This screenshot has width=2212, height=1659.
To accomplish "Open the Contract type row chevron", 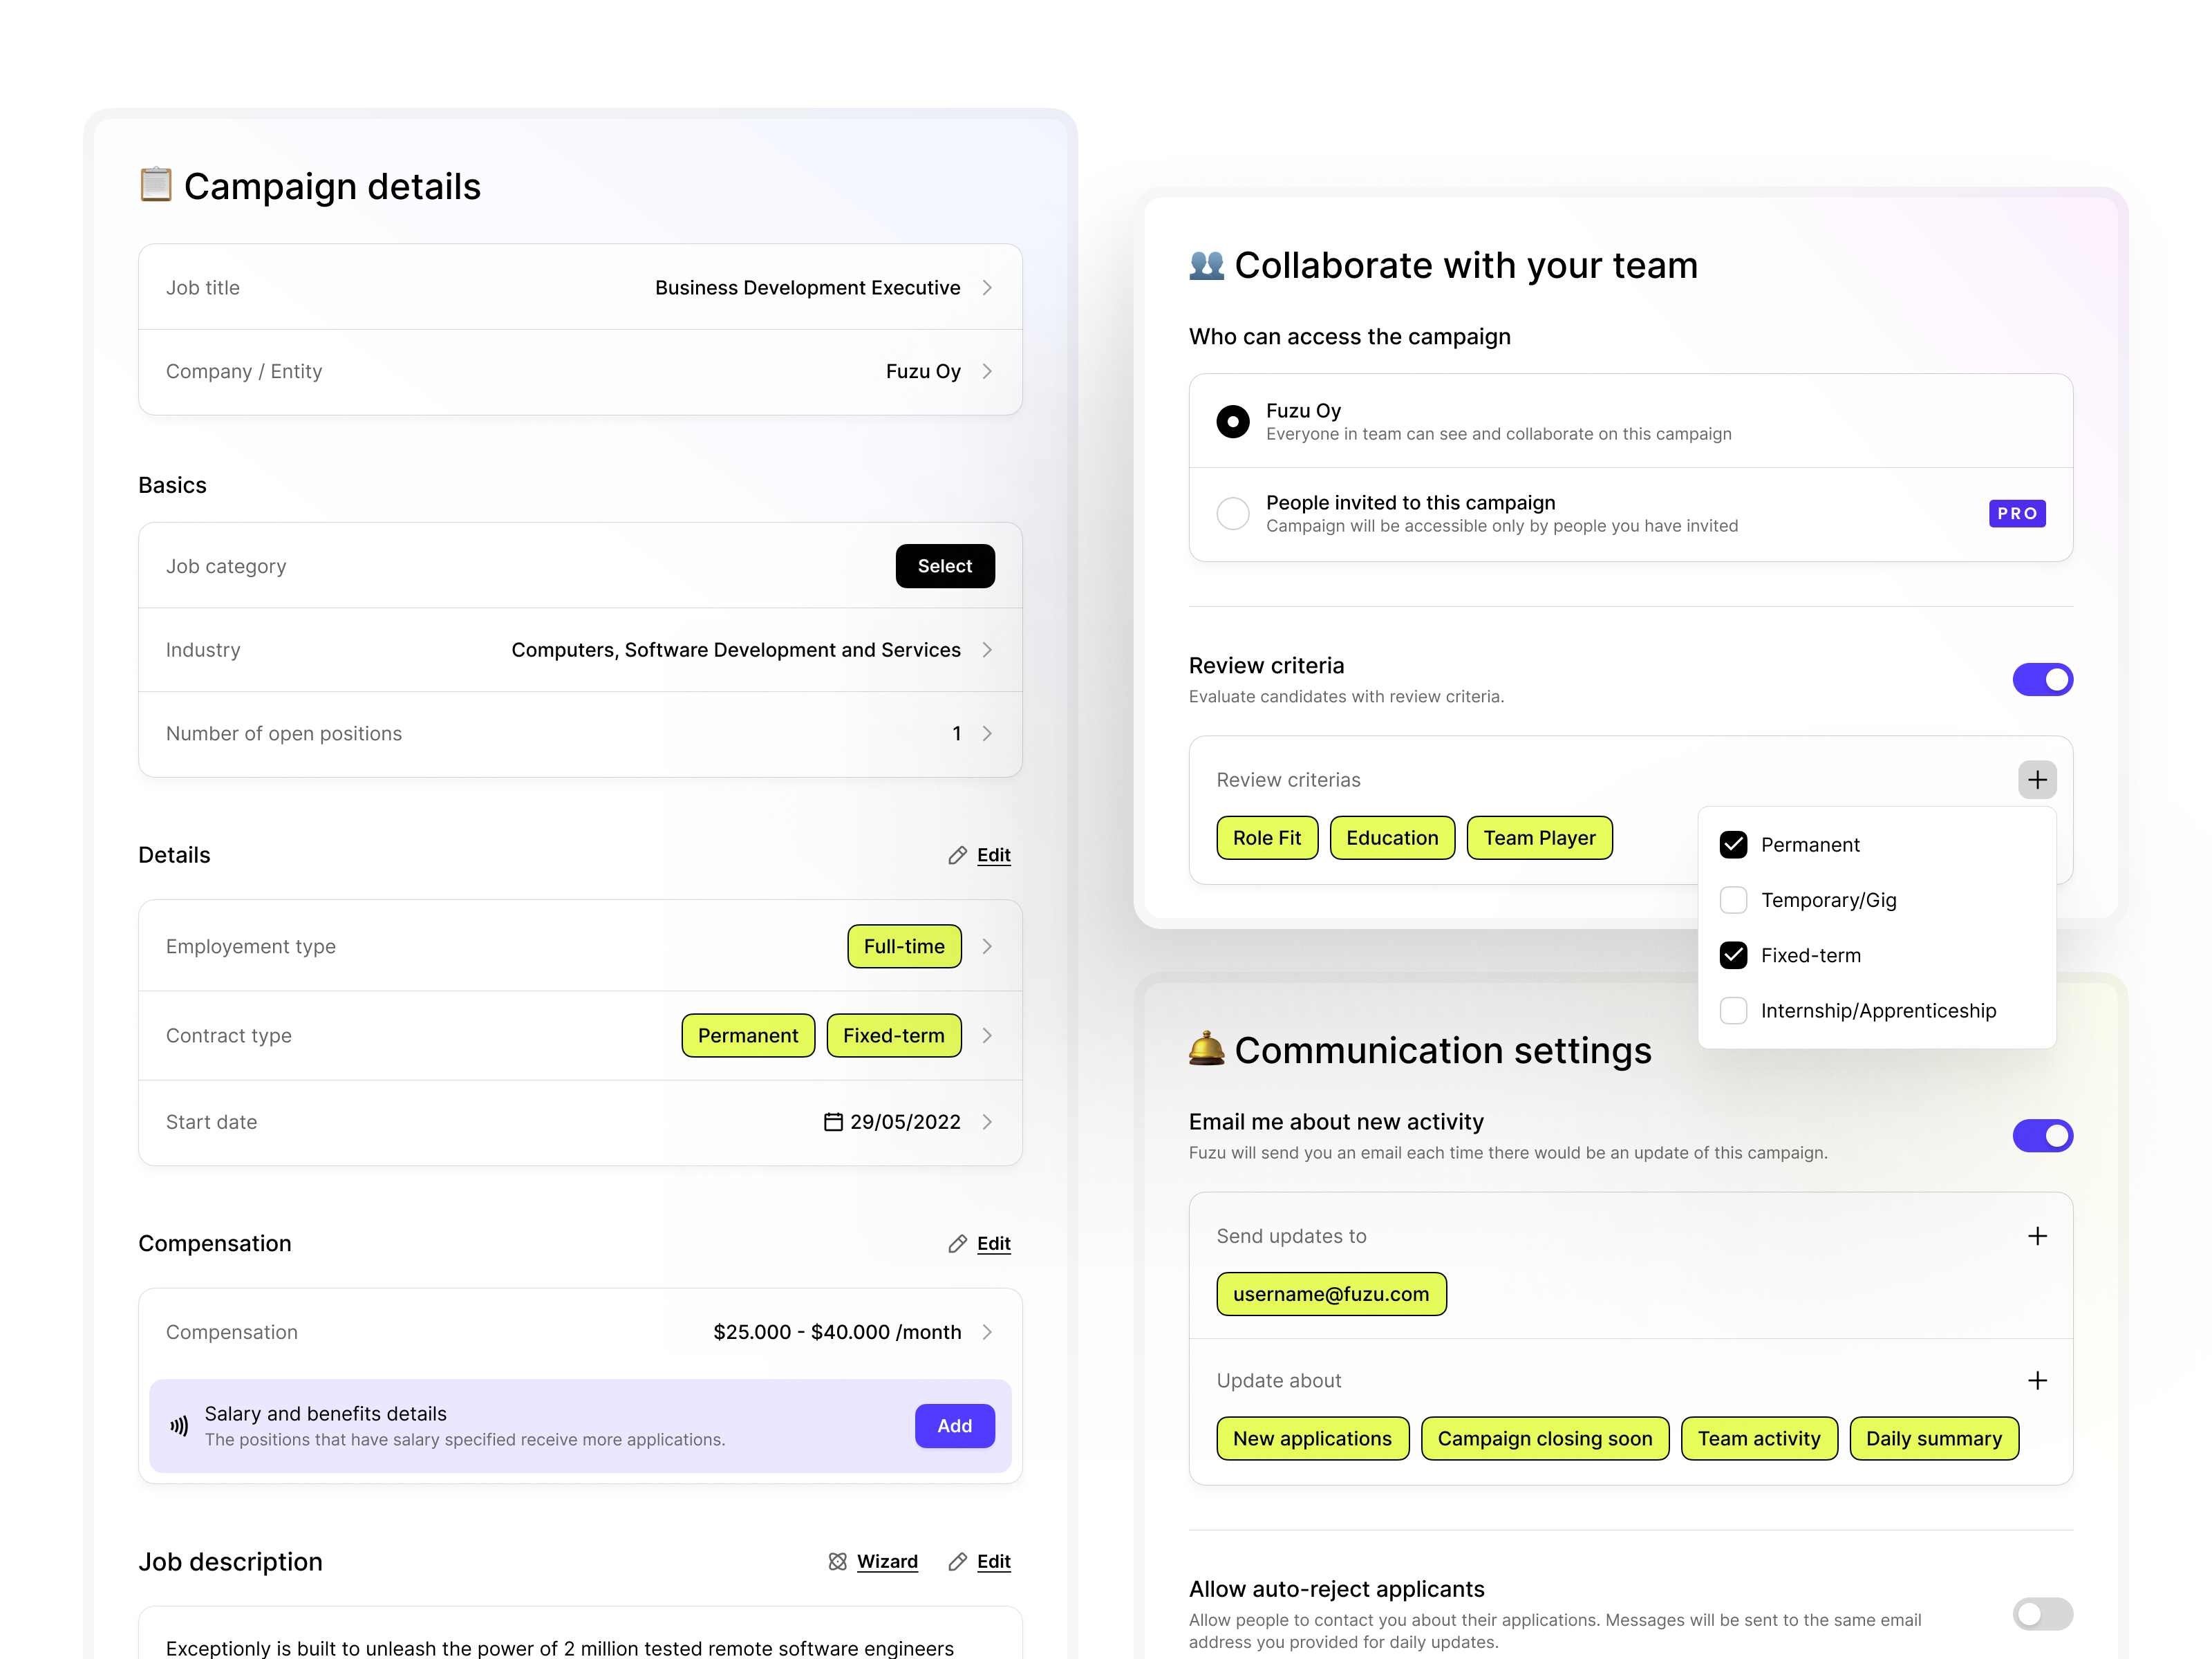I will (988, 1035).
